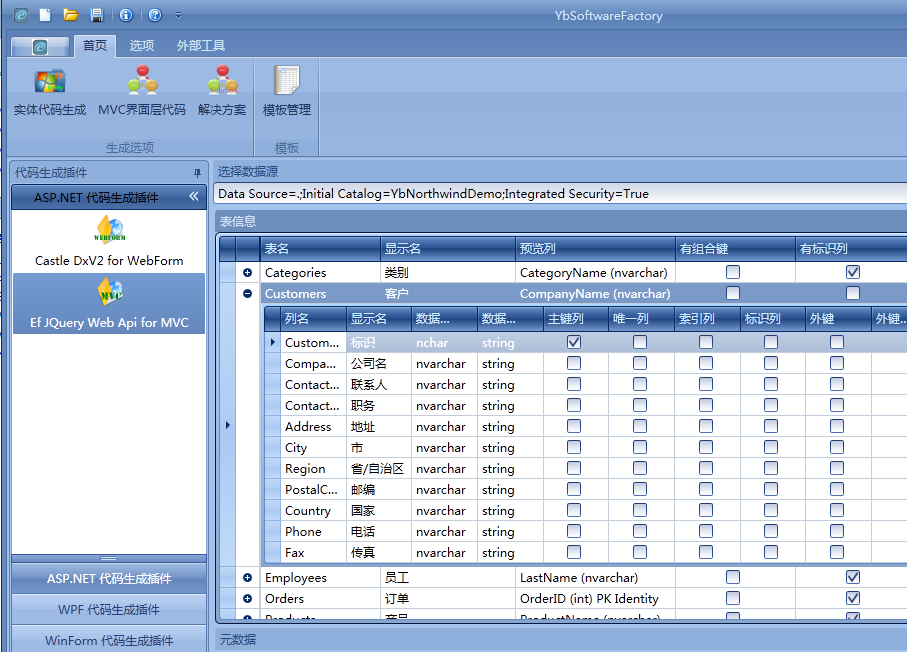The height and width of the screenshot is (652, 907).
Task: Toggle 有组合键 checkbox for Categories
Action: coord(733,272)
